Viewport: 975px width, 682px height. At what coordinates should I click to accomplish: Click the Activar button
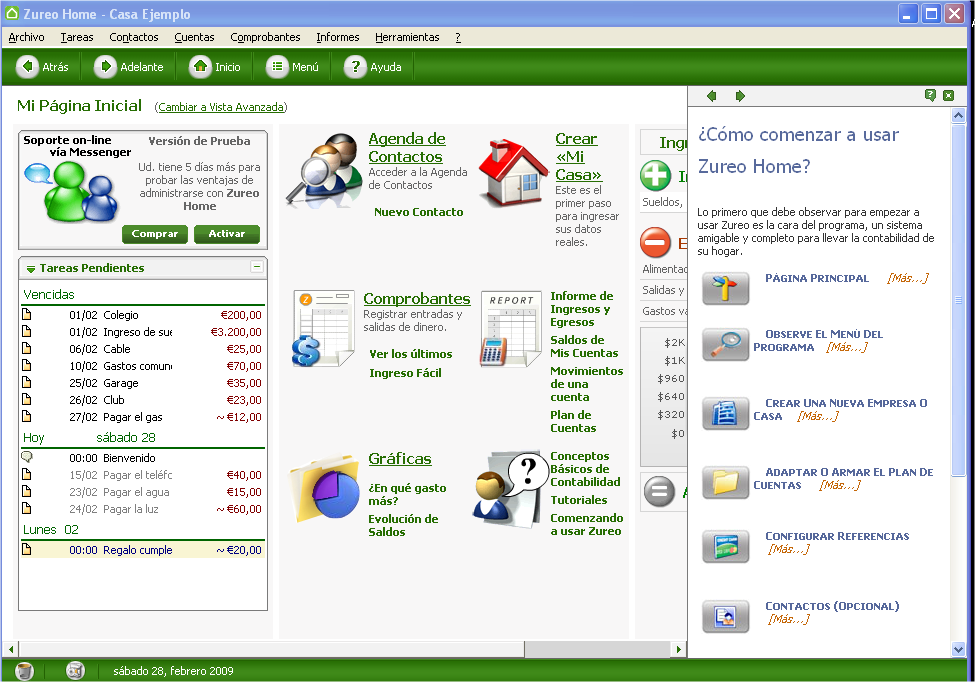(x=227, y=234)
